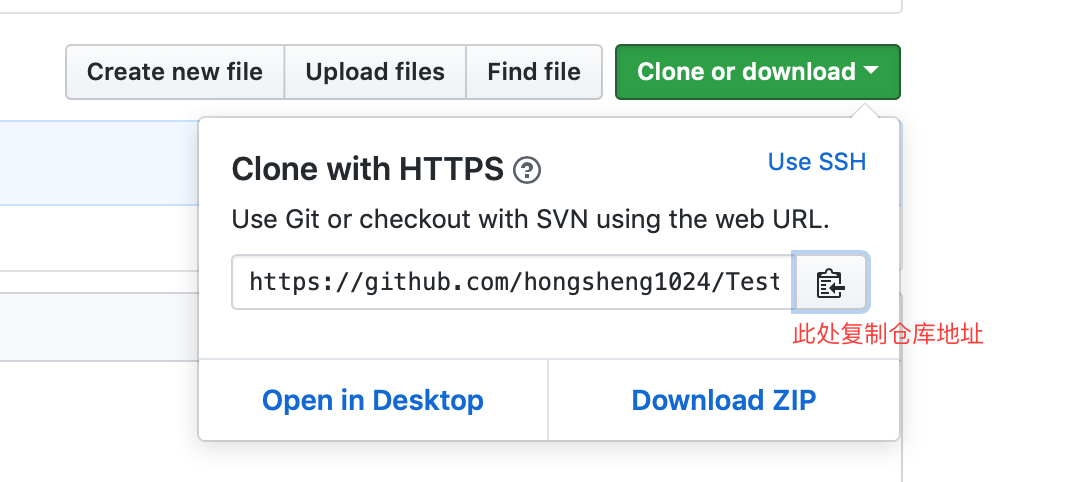Screen dimensions: 1076x482
Task: Click the red Chinese annotation text
Action: pos(888,334)
